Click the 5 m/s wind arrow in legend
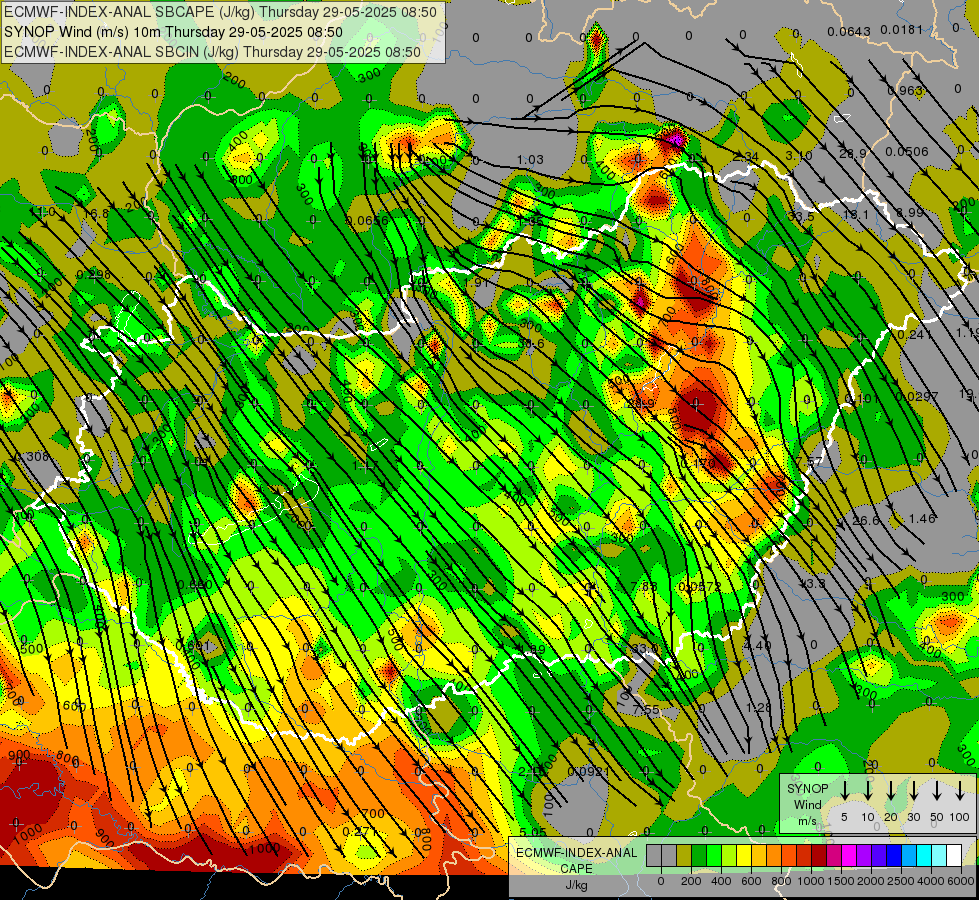 click(844, 790)
